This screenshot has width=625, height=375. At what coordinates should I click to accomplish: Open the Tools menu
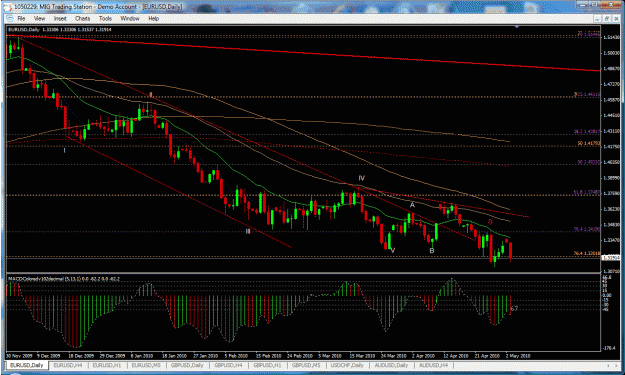(105, 18)
